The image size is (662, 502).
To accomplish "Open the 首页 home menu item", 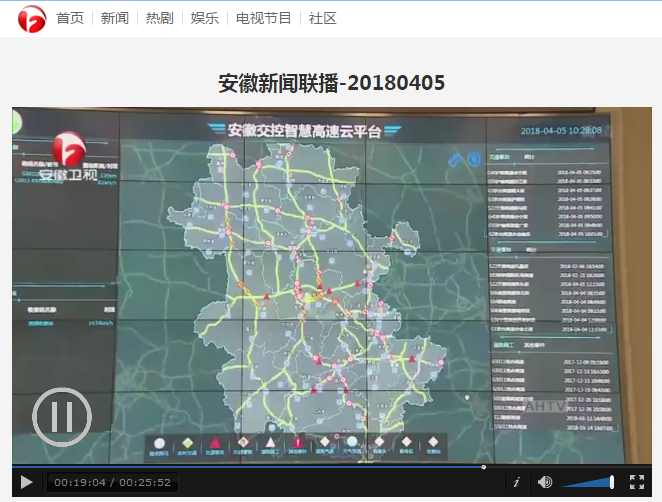I will pyautogui.click(x=70, y=19).
